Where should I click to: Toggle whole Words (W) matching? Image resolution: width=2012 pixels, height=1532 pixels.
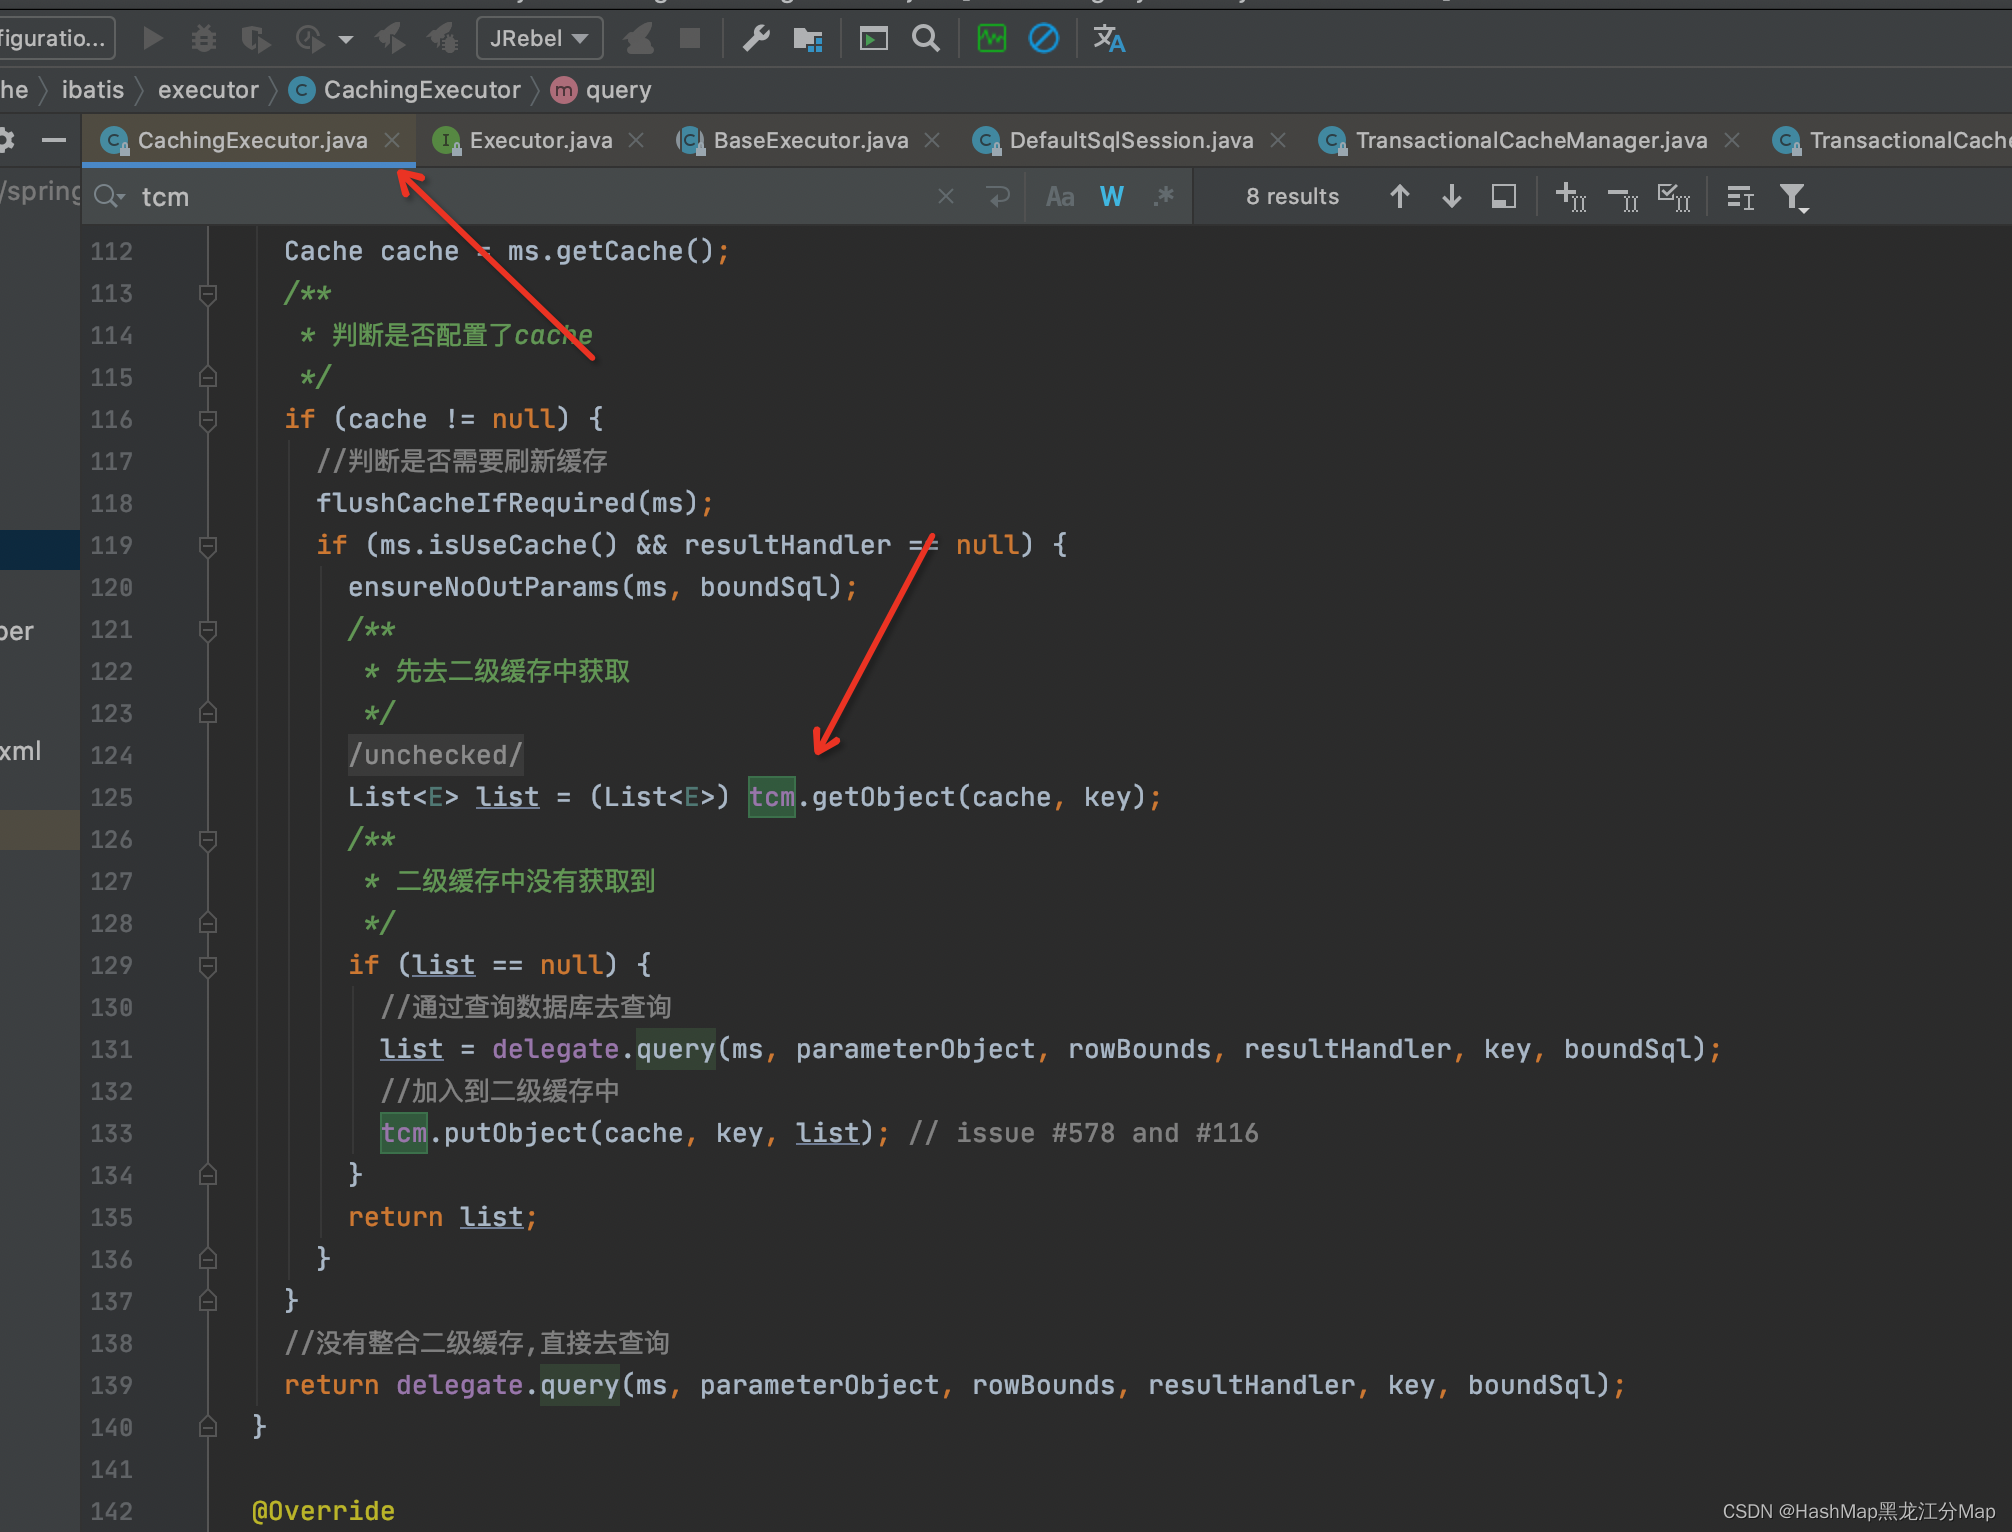1112,197
